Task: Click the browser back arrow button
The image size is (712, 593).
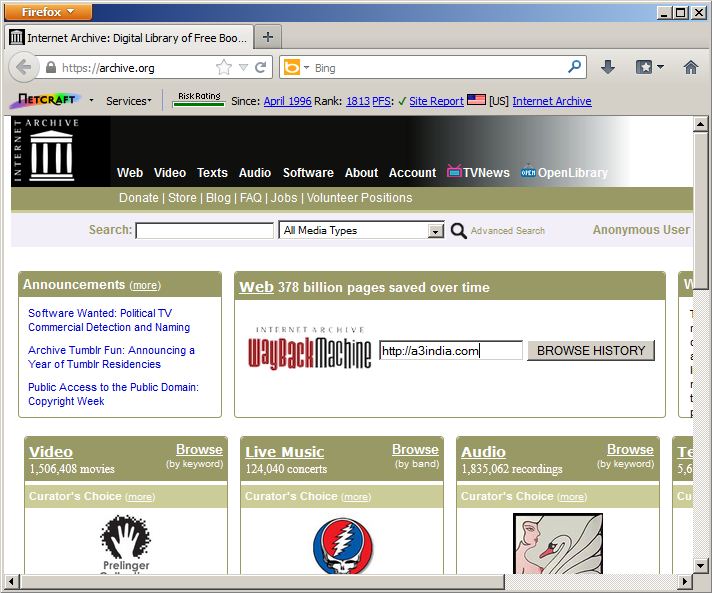Action: (x=24, y=68)
